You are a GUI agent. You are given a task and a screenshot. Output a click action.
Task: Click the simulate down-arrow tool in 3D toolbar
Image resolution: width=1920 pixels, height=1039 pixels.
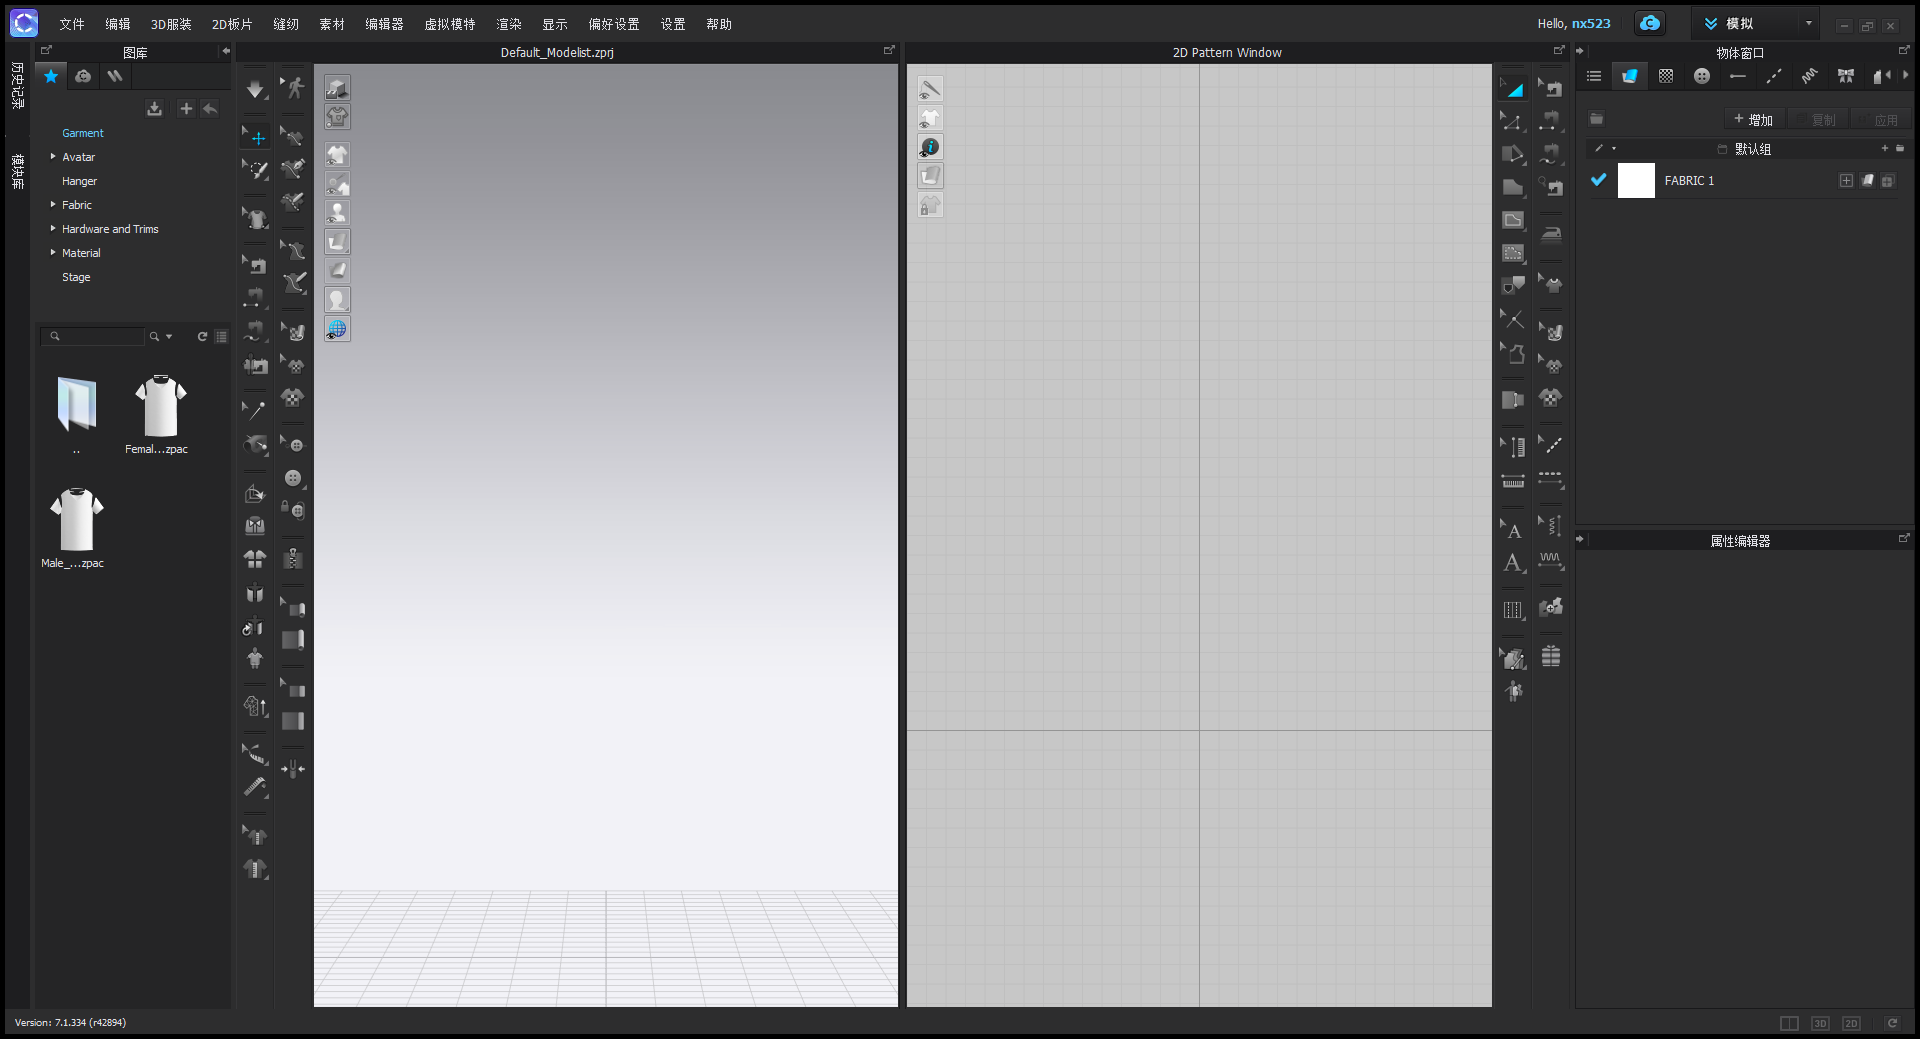tap(256, 90)
